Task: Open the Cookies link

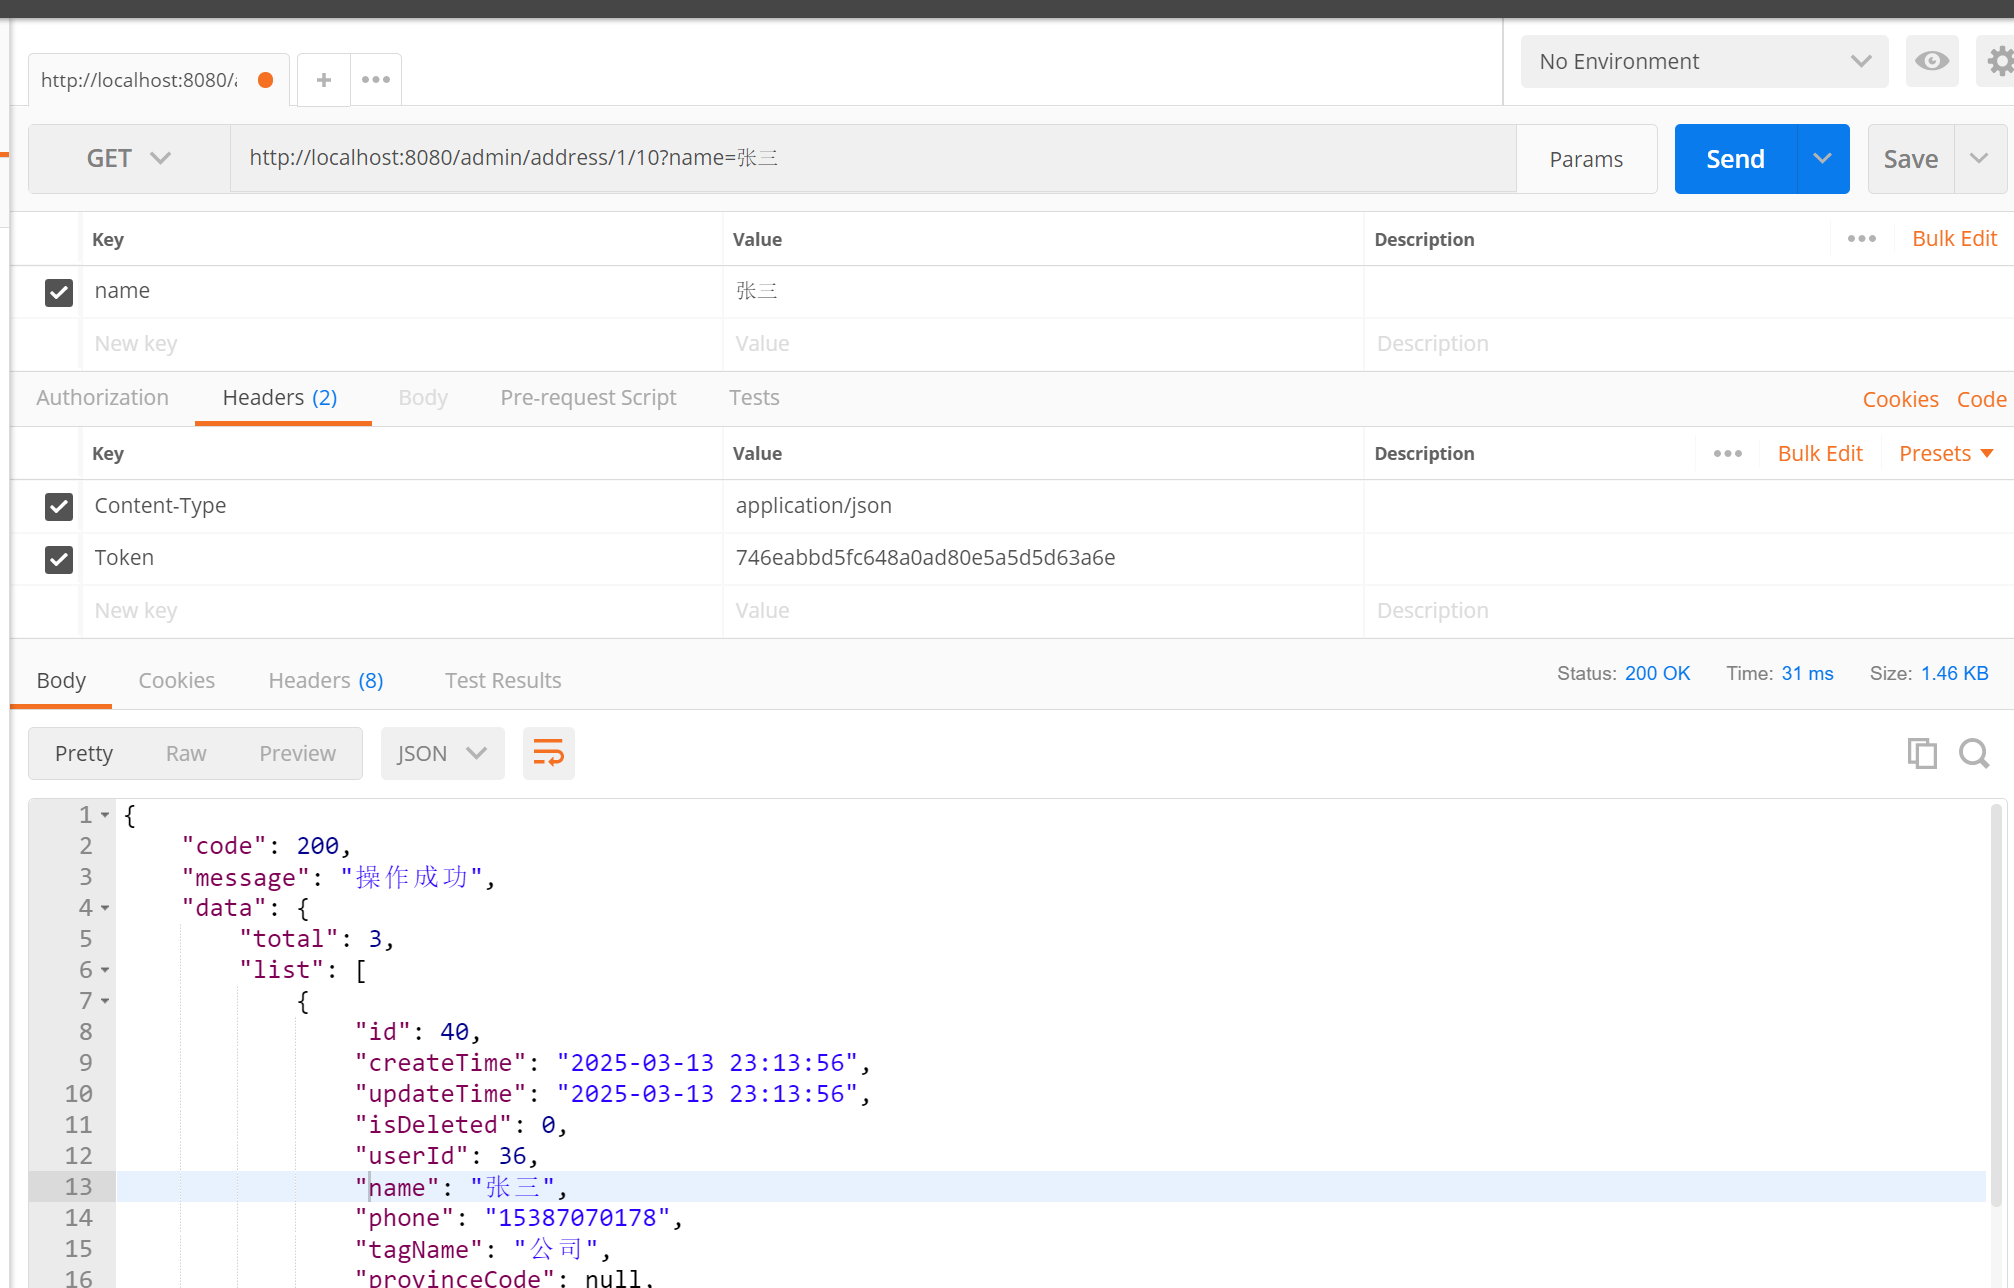Action: click(x=1900, y=399)
